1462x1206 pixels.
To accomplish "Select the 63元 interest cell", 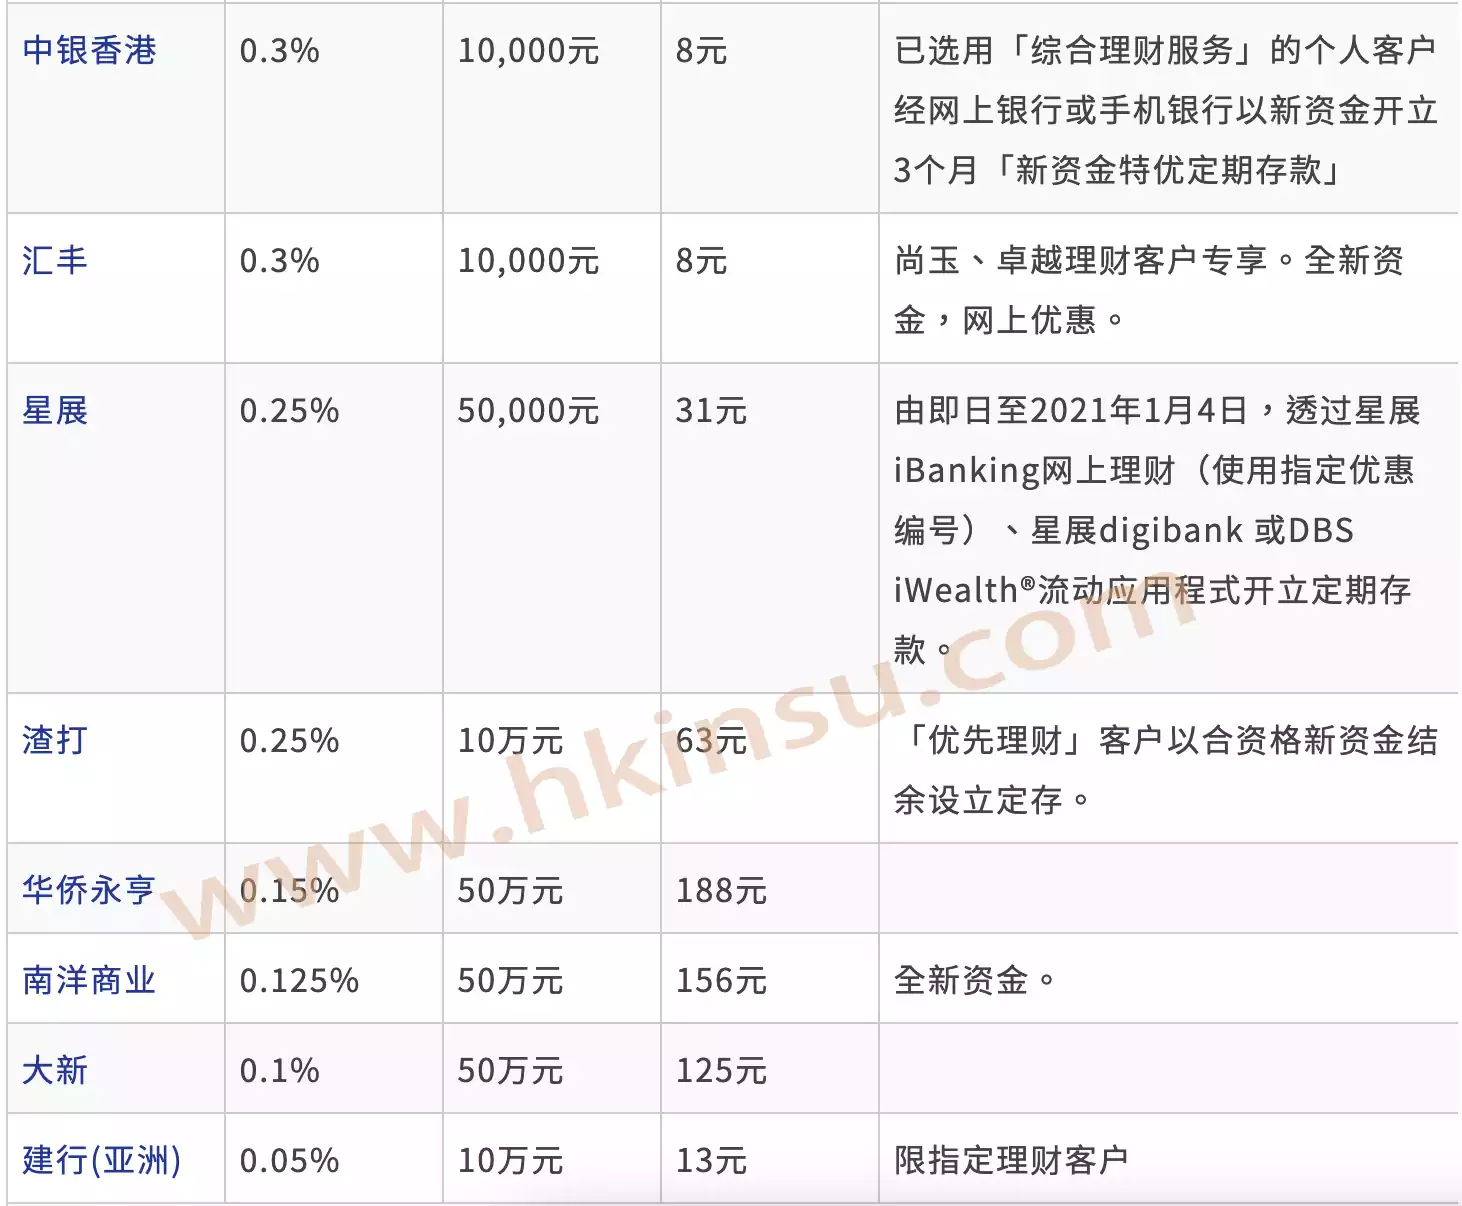I will coord(711,740).
